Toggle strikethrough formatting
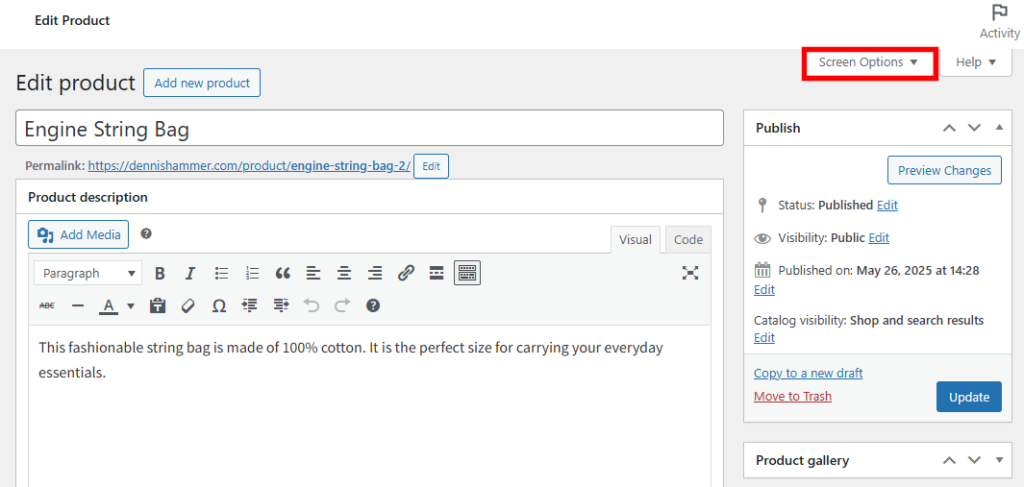1024x487 pixels. click(47, 306)
